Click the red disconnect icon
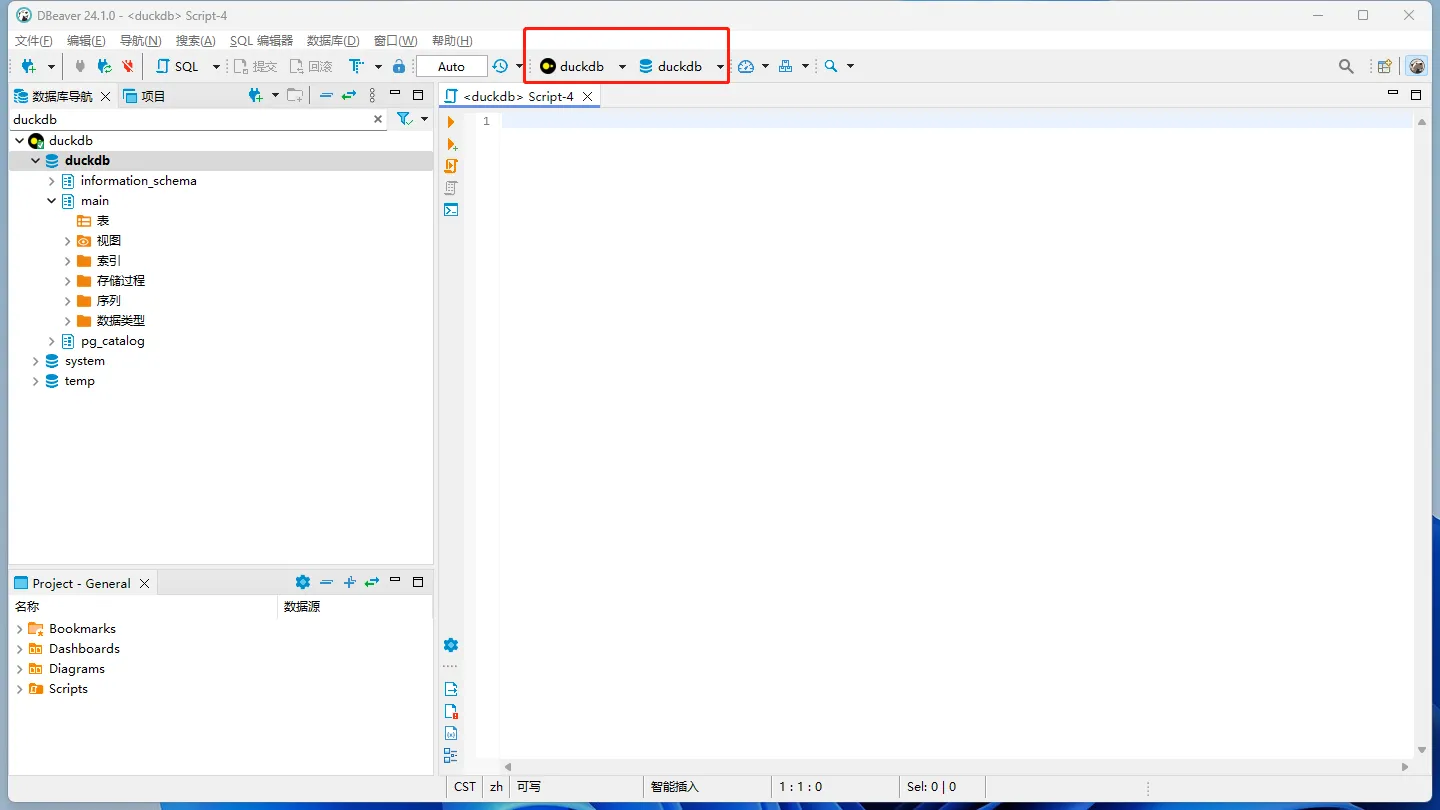The image size is (1440, 810). (x=128, y=66)
